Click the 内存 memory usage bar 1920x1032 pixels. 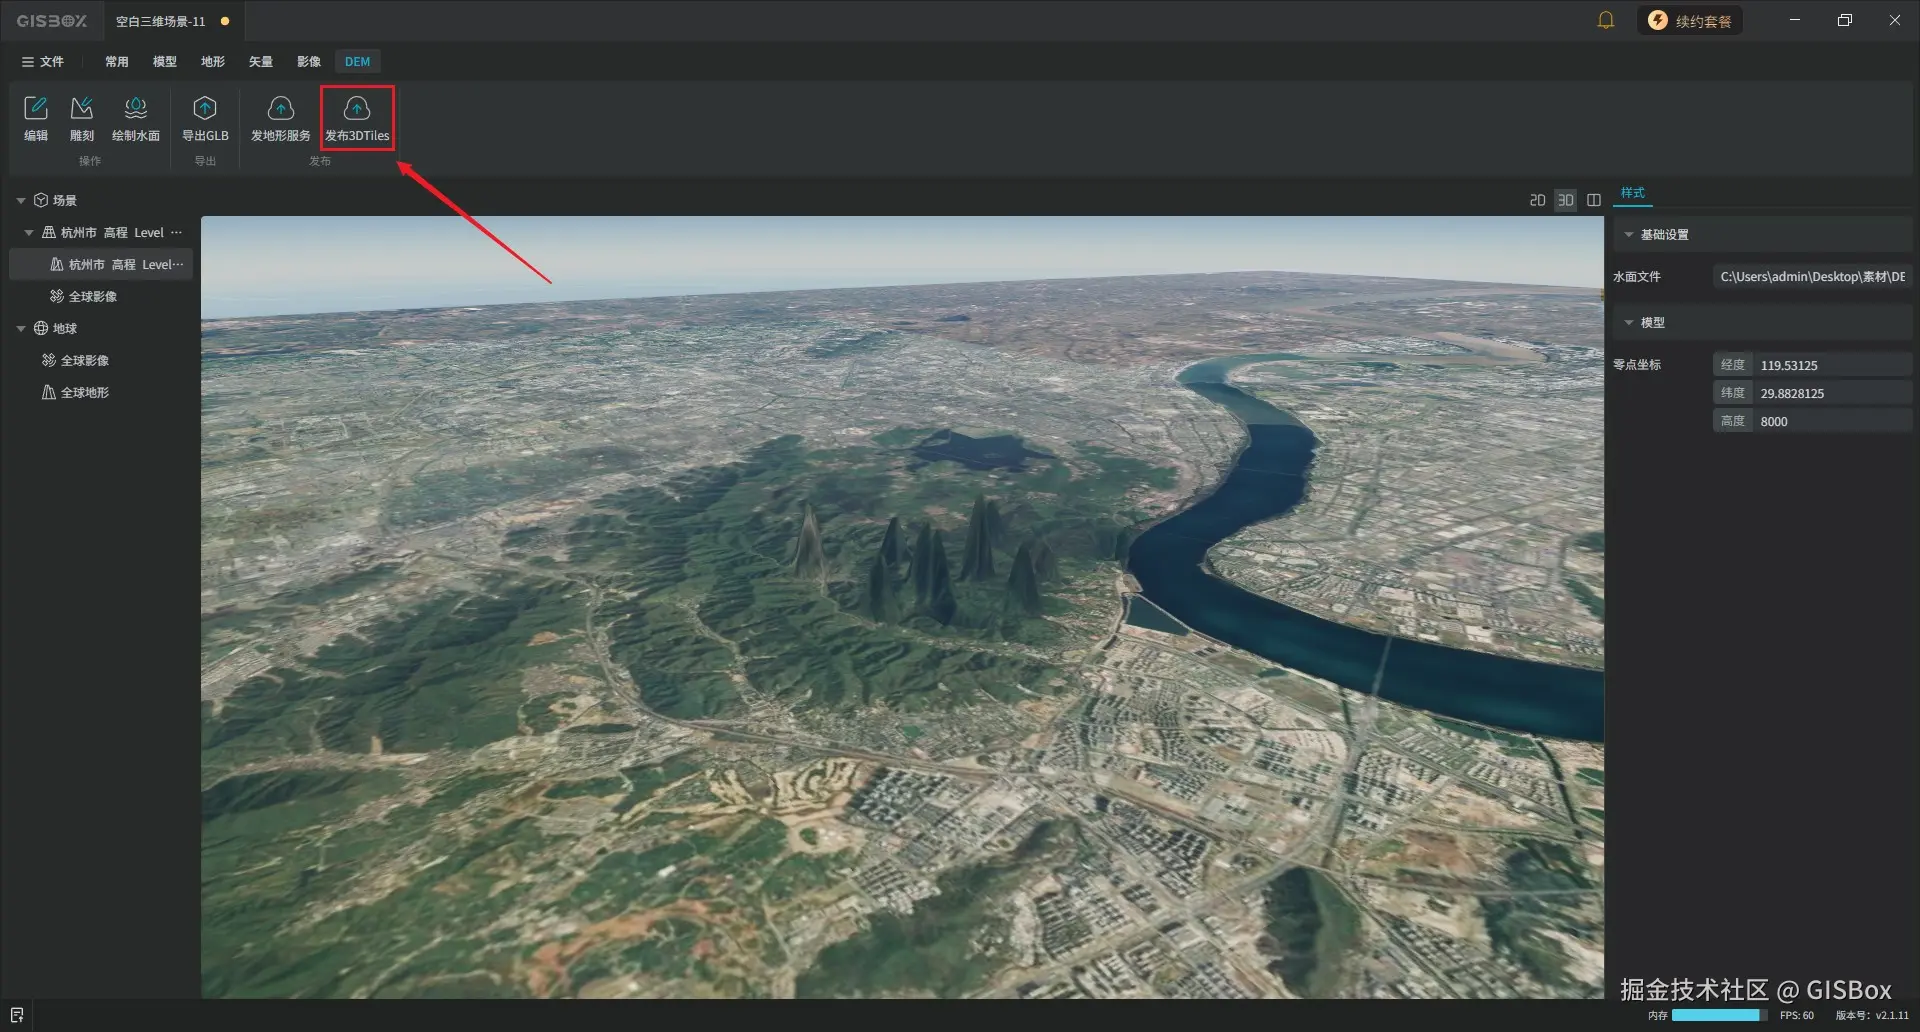pyautogui.click(x=1719, y=1015)
